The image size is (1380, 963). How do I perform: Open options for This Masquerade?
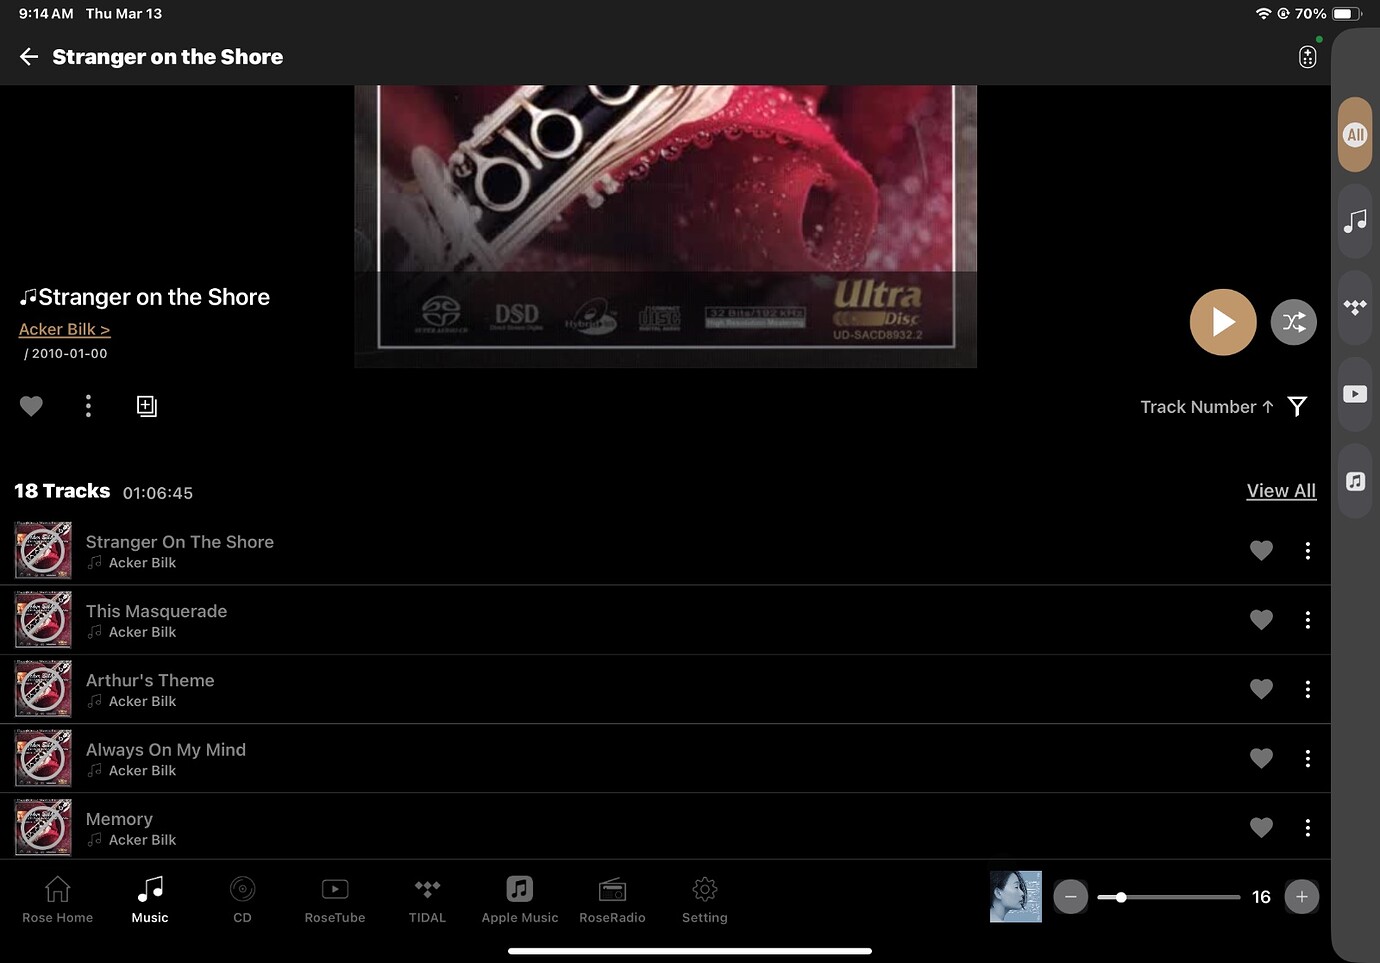pos(1307,620)
